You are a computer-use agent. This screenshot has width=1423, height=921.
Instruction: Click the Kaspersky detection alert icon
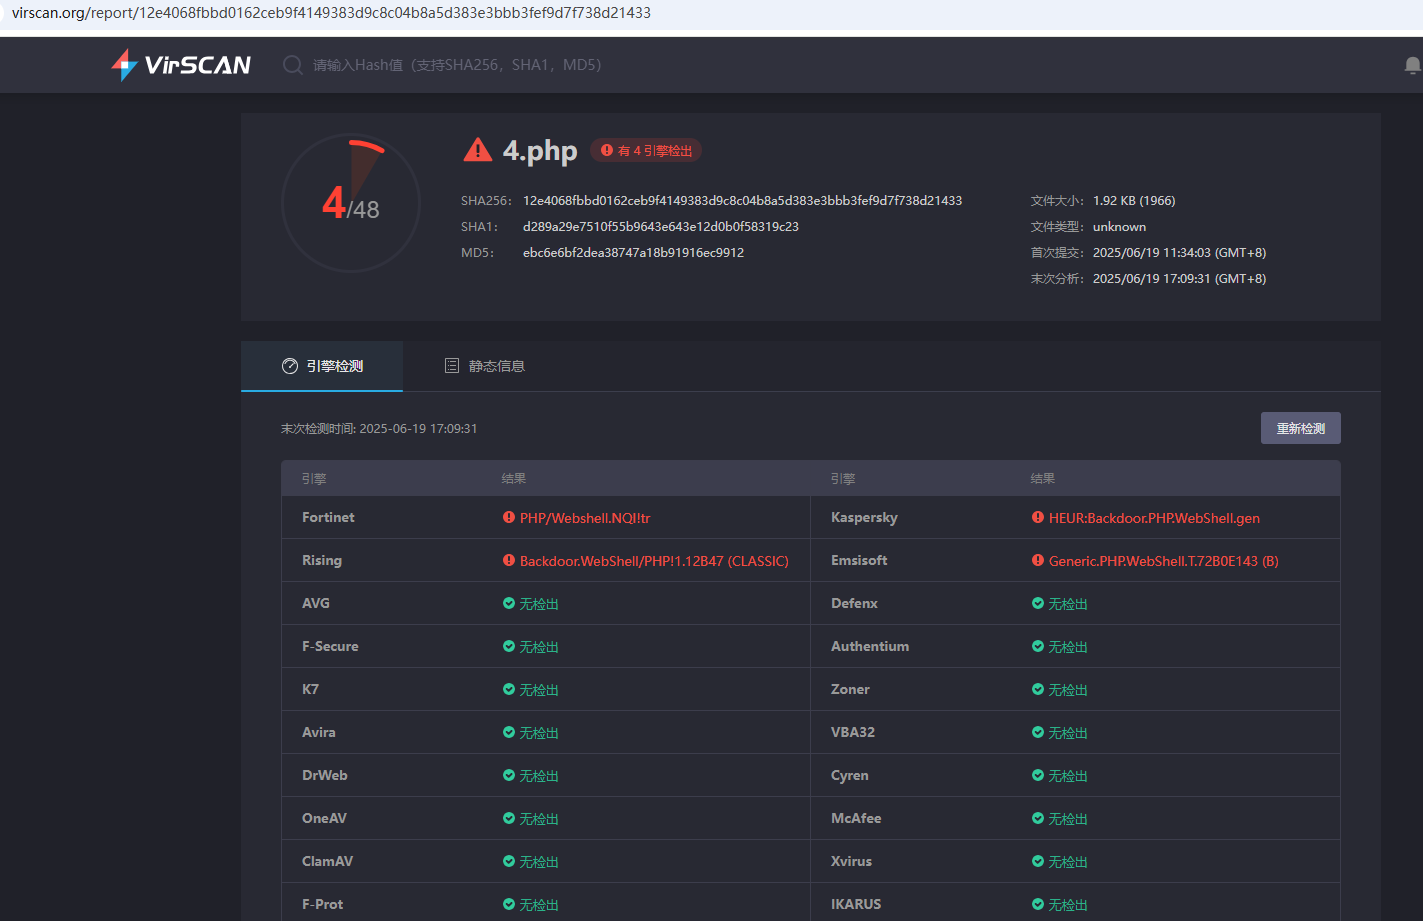pos(1038,518)
